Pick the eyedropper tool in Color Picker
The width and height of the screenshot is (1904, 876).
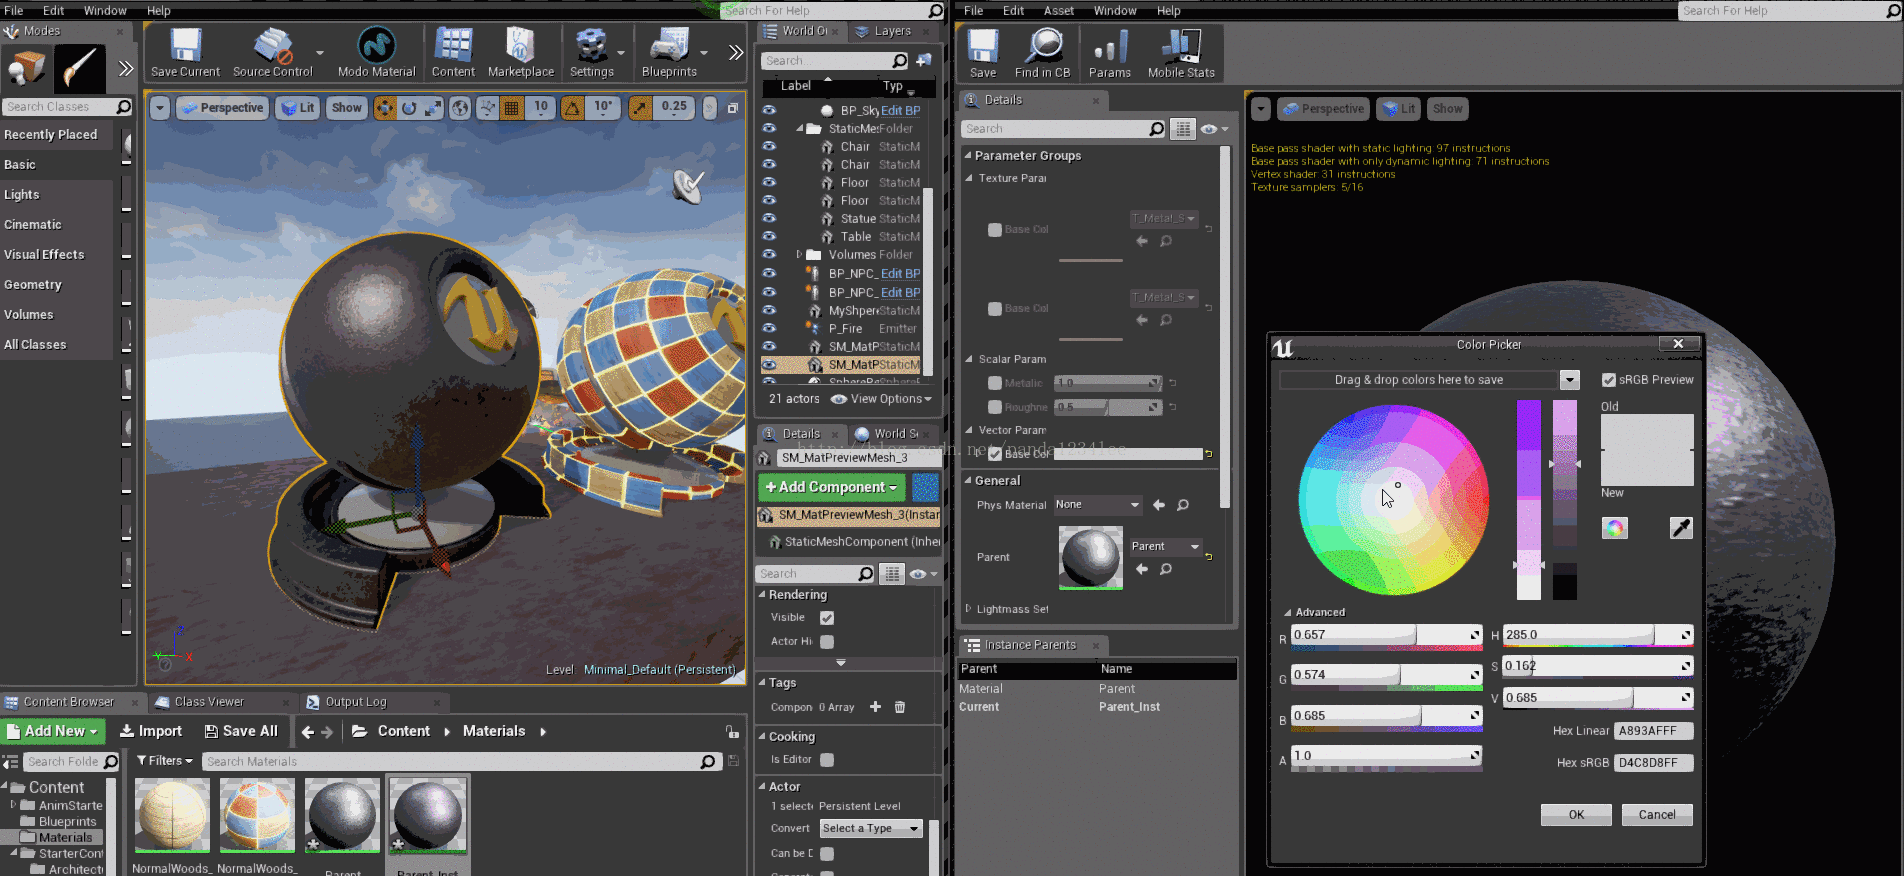point(1681,528)
